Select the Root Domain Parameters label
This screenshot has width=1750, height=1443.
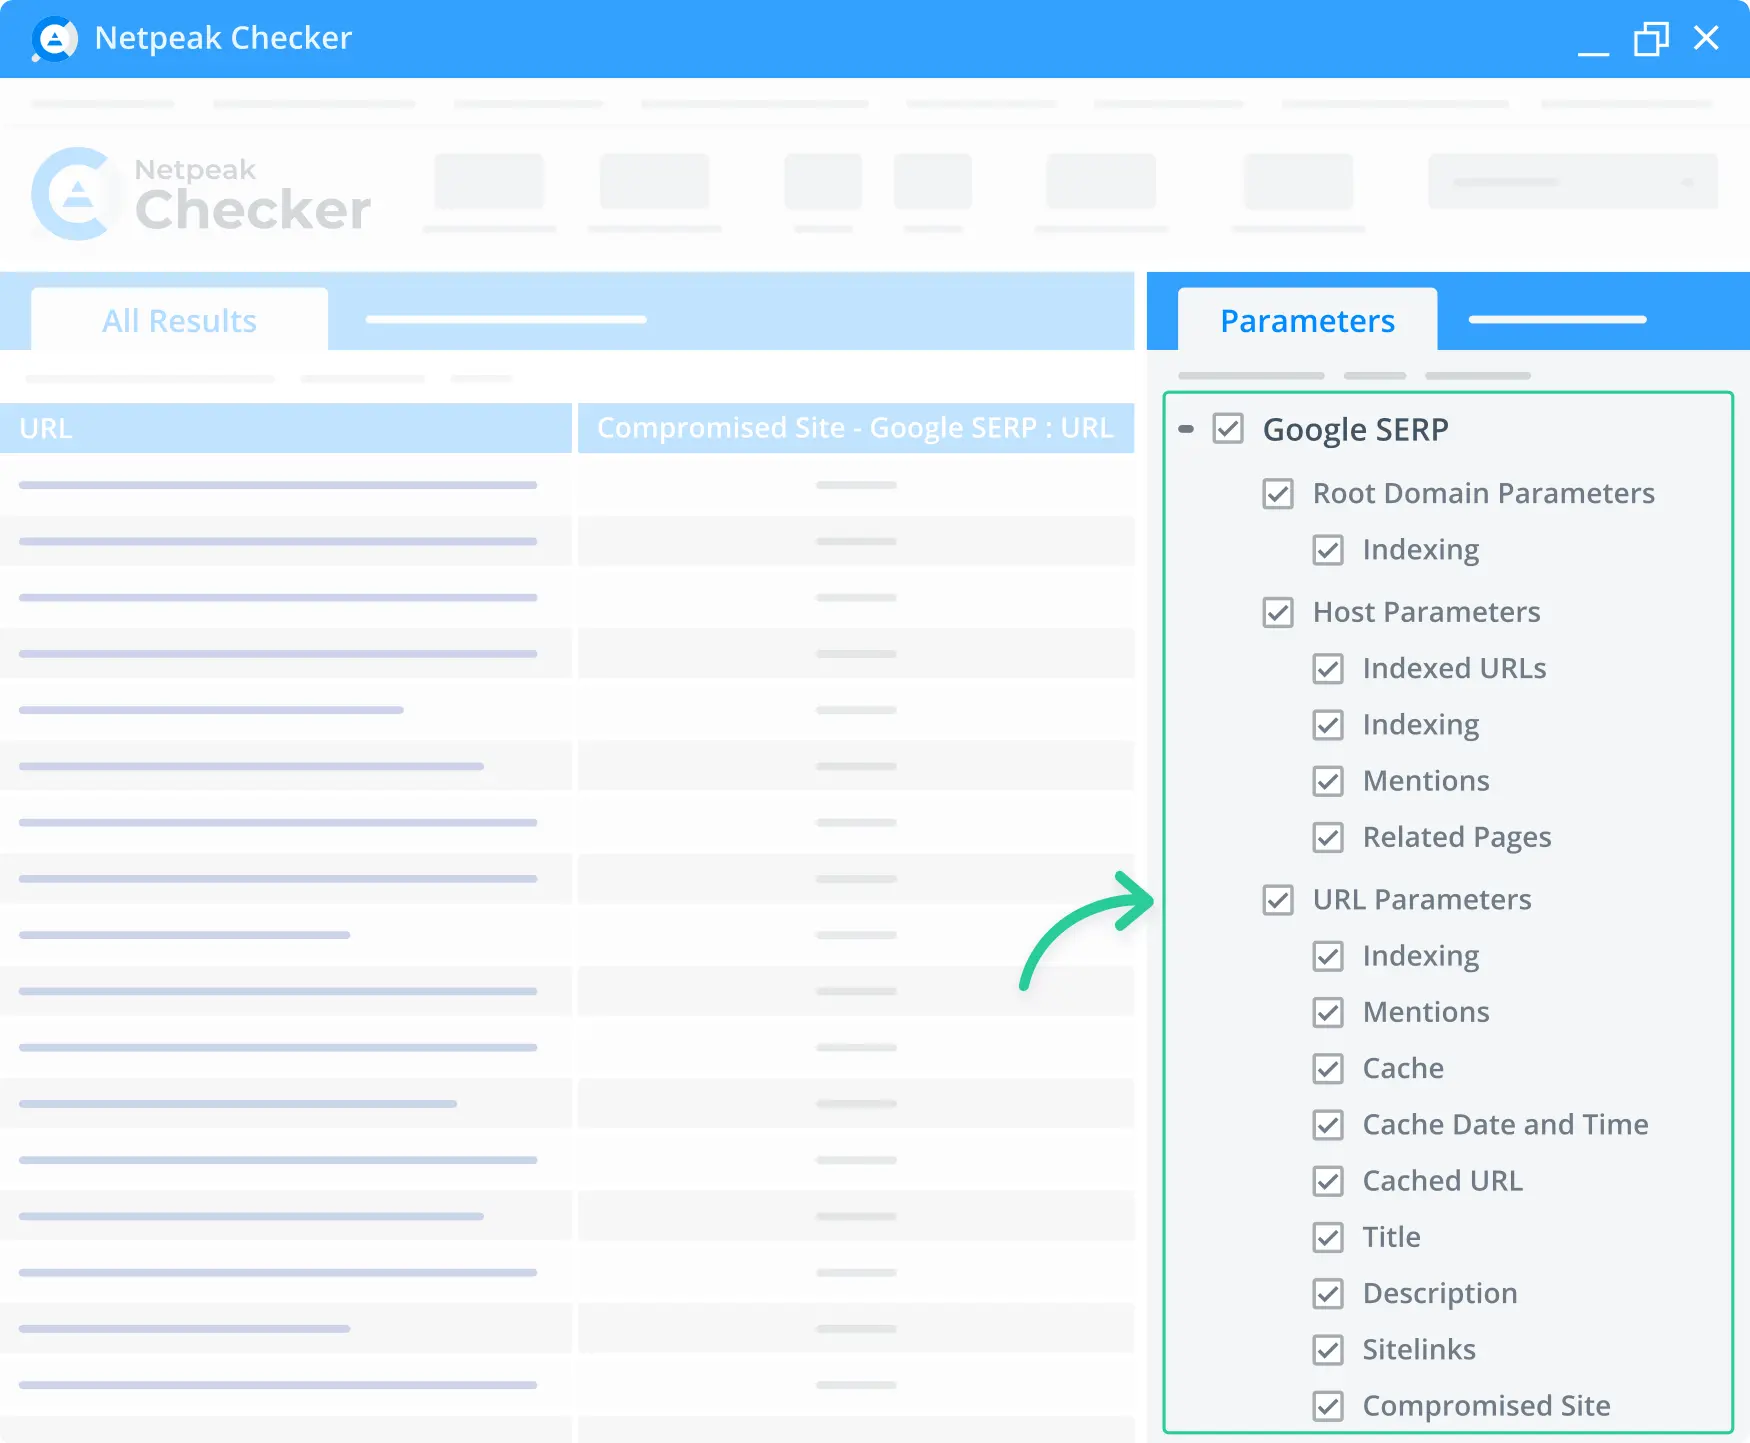point(1483,493)
